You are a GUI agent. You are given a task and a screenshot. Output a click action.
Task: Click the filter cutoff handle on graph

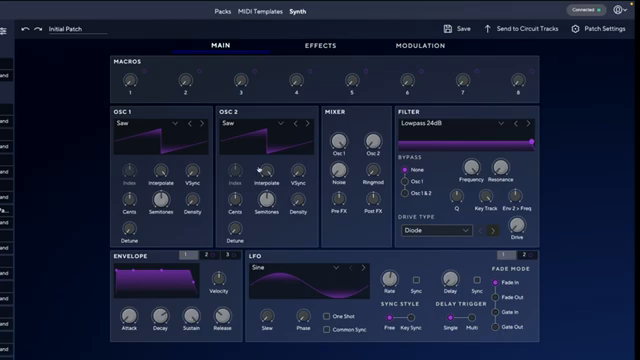click(531, 142)
